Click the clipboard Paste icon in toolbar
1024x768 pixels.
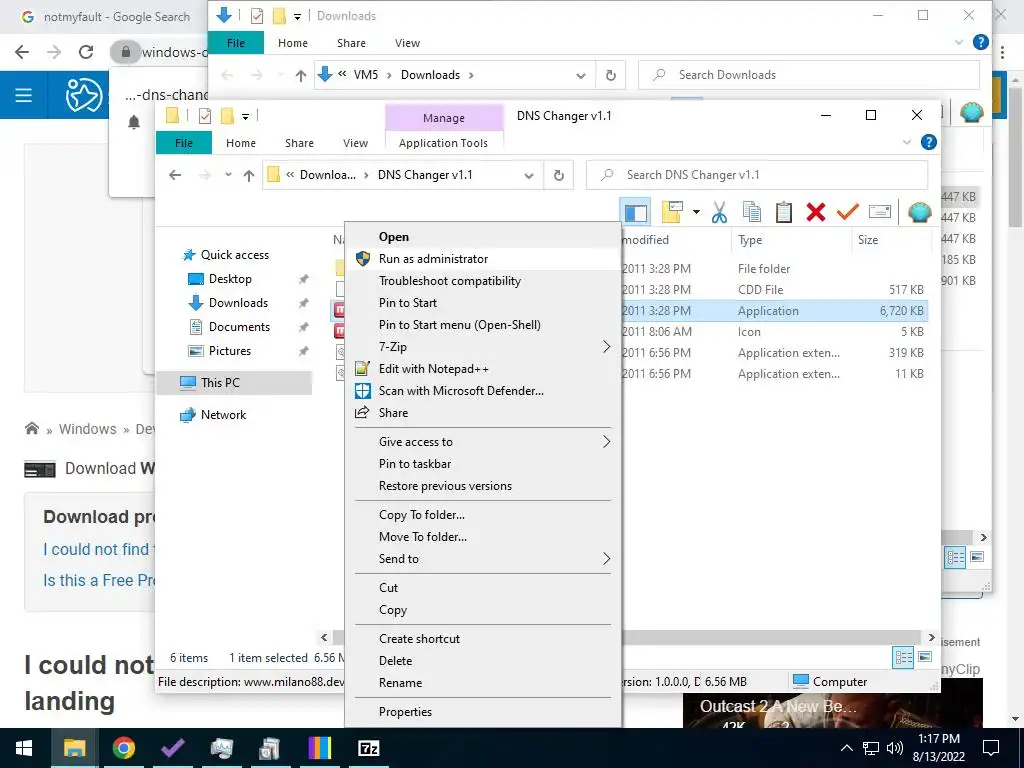pyautogui.click(x=784, y=212)
